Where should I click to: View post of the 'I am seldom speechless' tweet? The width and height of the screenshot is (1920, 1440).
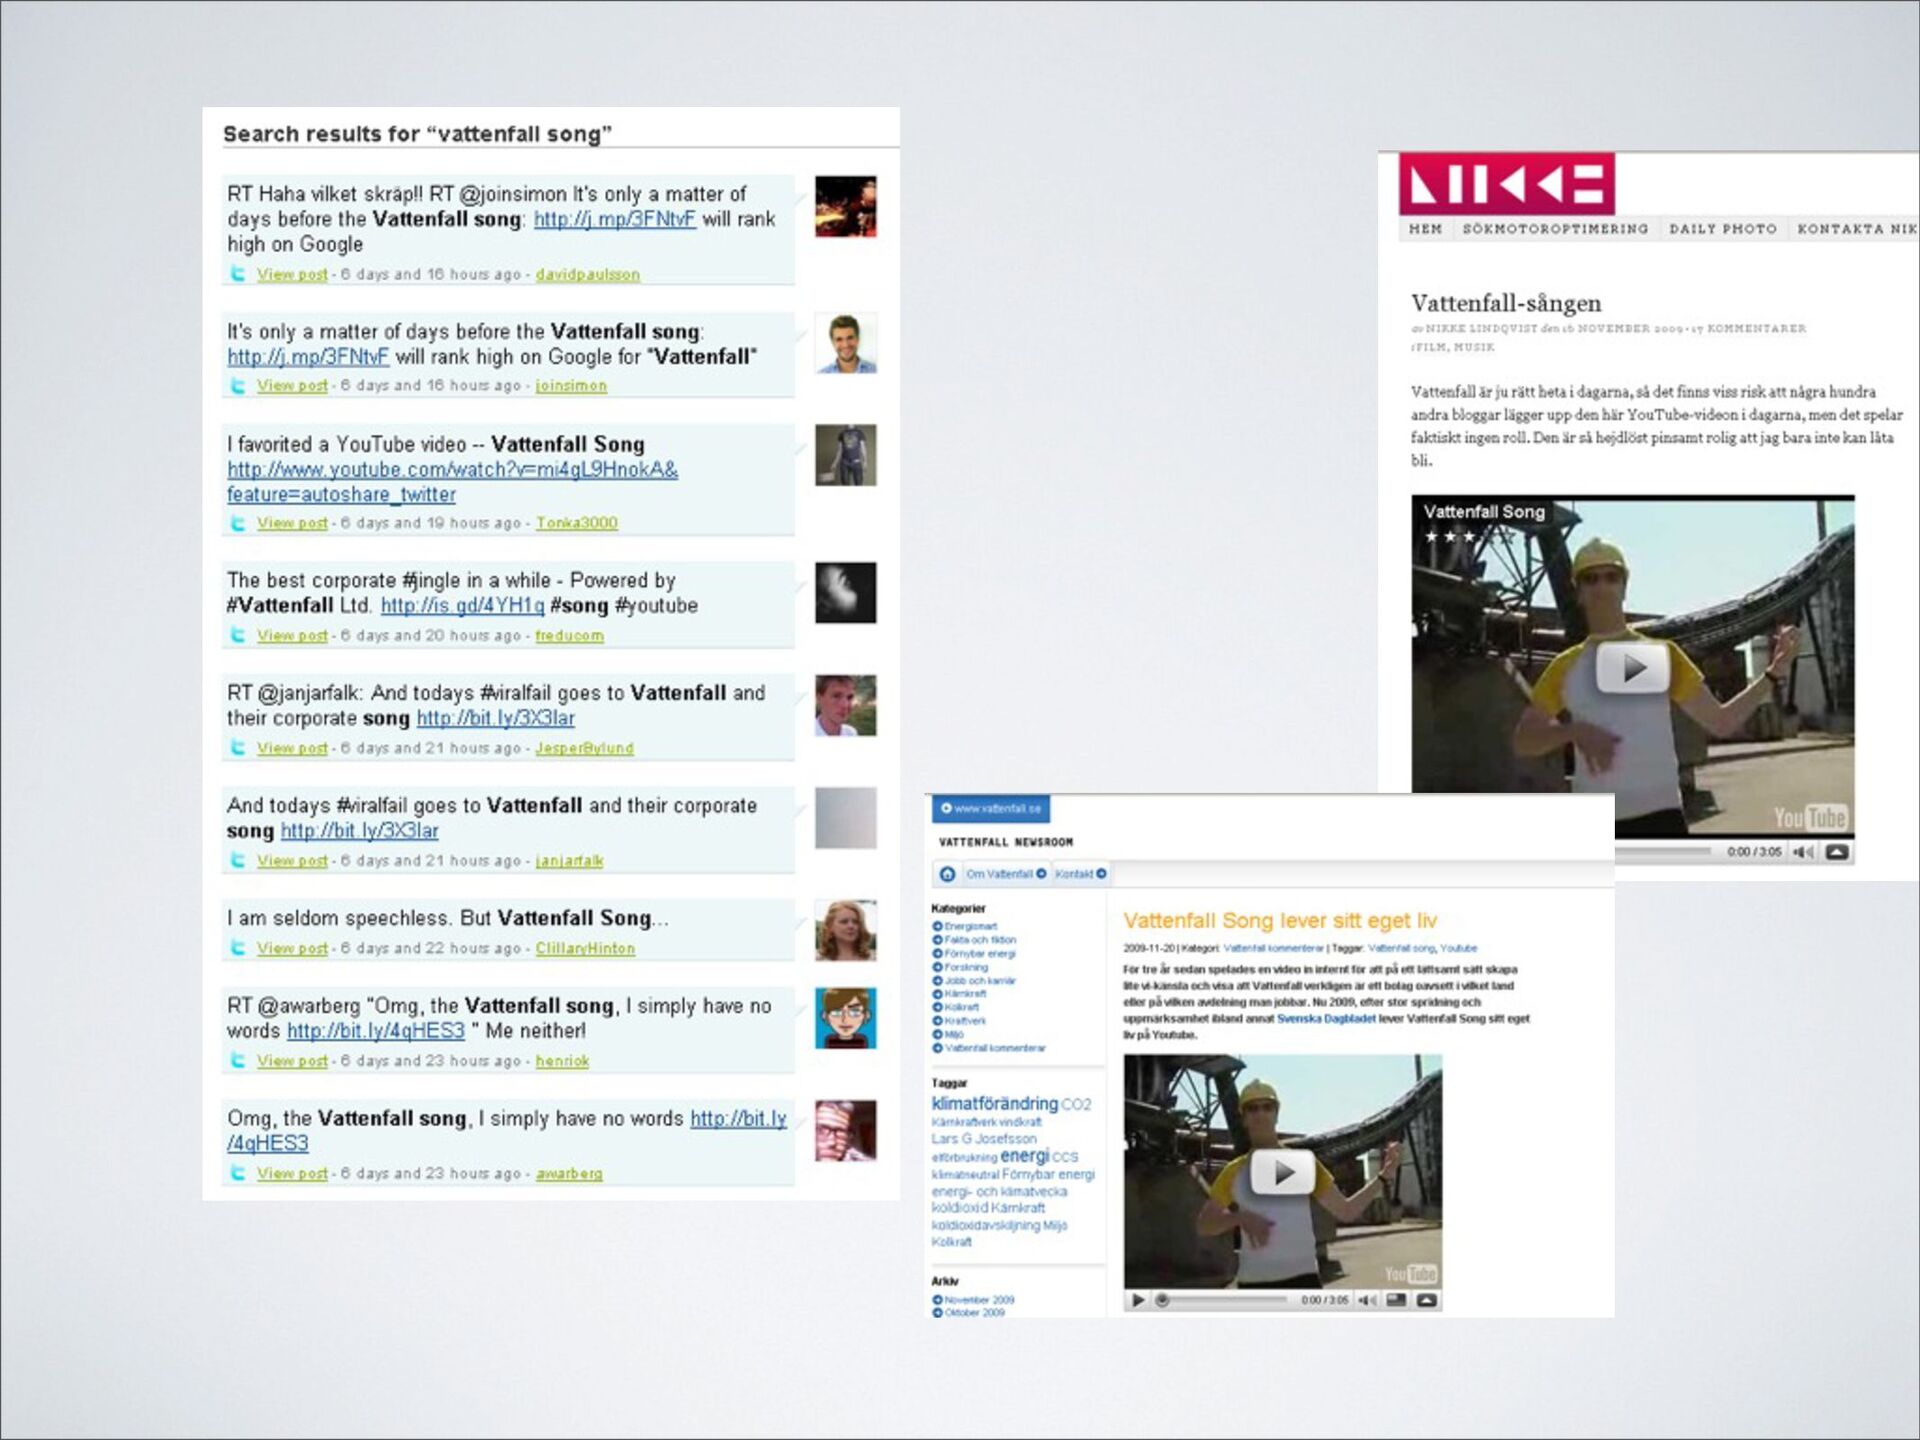point(292,948)
